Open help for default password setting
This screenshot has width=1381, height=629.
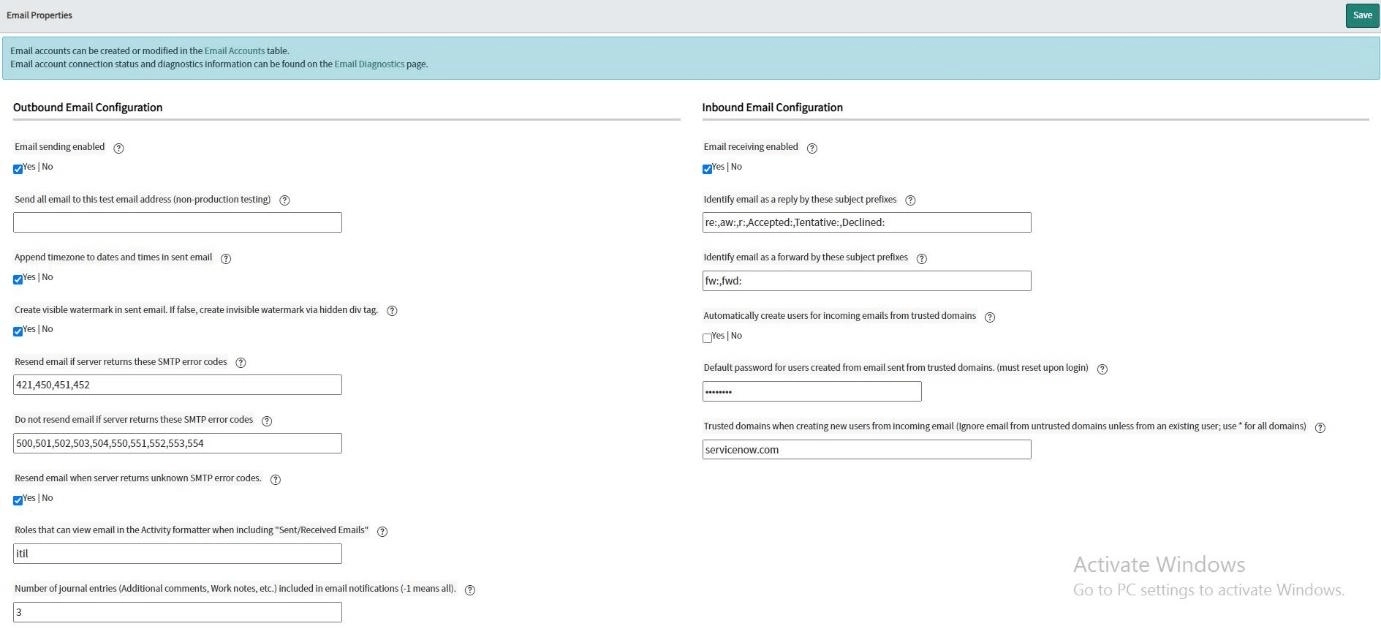[1102, 369]
